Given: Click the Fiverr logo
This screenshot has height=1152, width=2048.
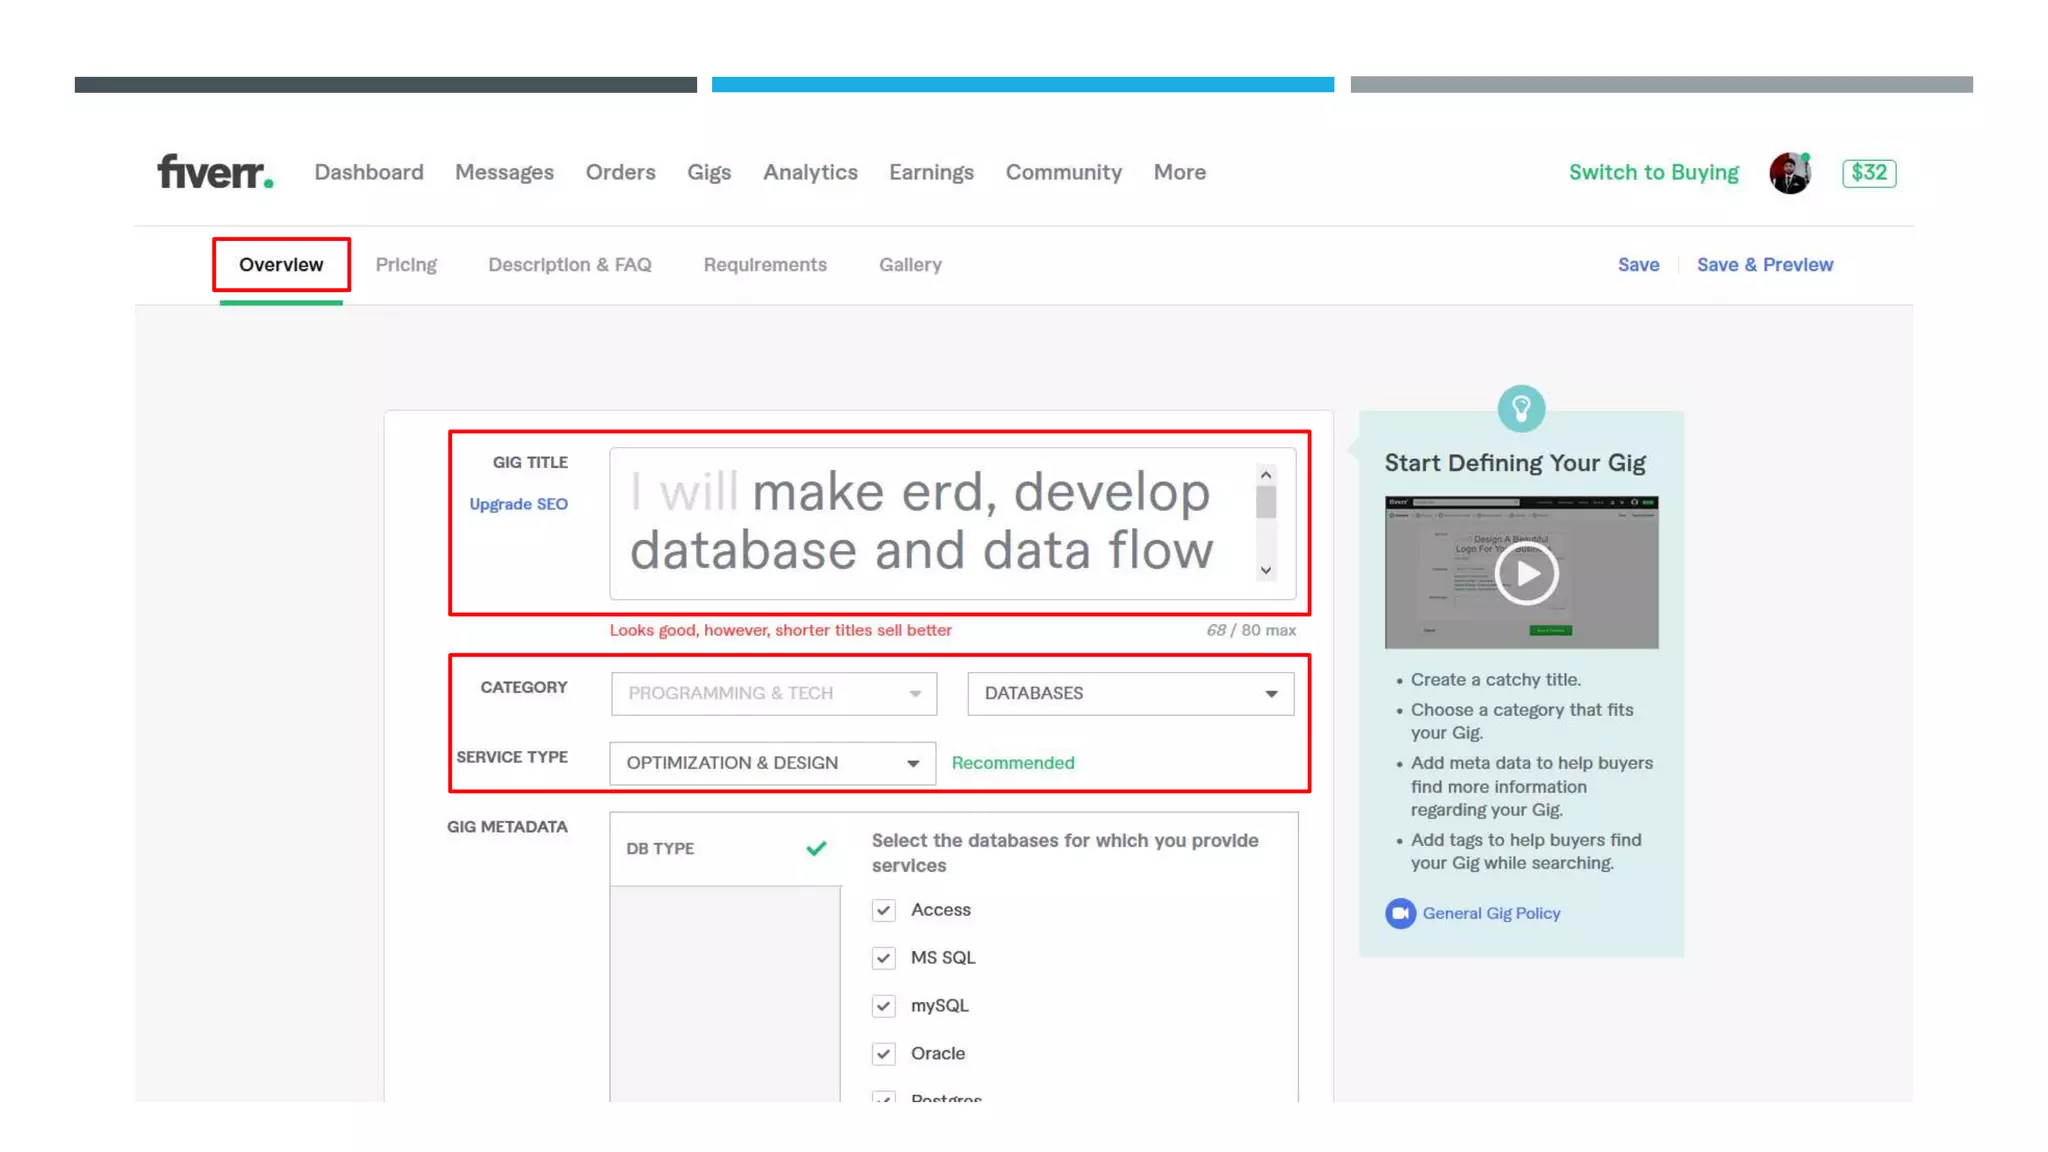Looking at the screenshot, I should click(x=215, y=172).
